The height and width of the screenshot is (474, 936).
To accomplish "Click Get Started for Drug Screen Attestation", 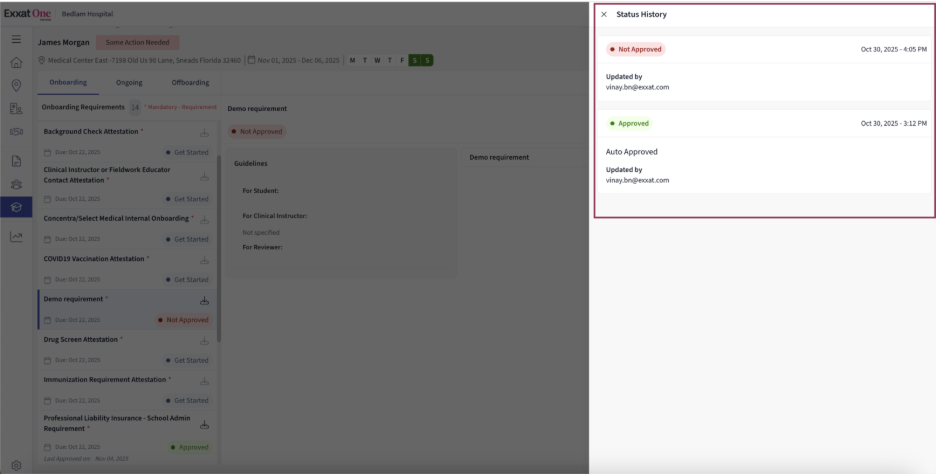I will [187, 360].
